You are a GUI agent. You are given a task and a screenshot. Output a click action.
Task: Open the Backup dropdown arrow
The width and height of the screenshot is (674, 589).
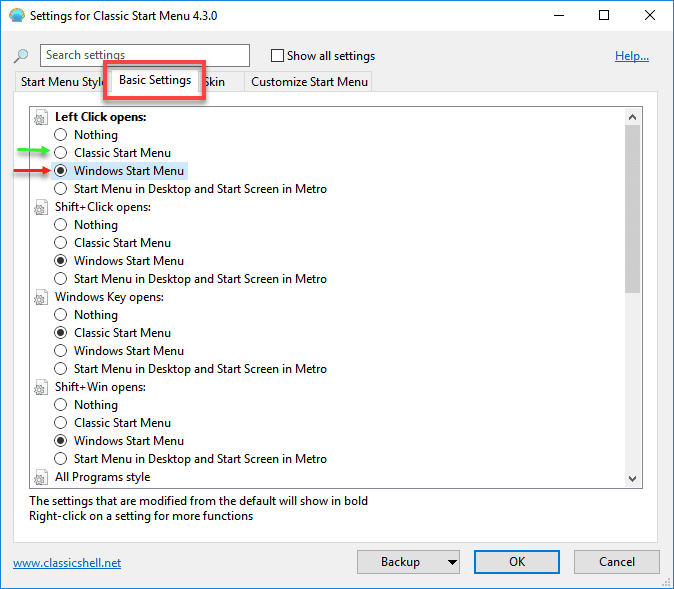[452, 562]
